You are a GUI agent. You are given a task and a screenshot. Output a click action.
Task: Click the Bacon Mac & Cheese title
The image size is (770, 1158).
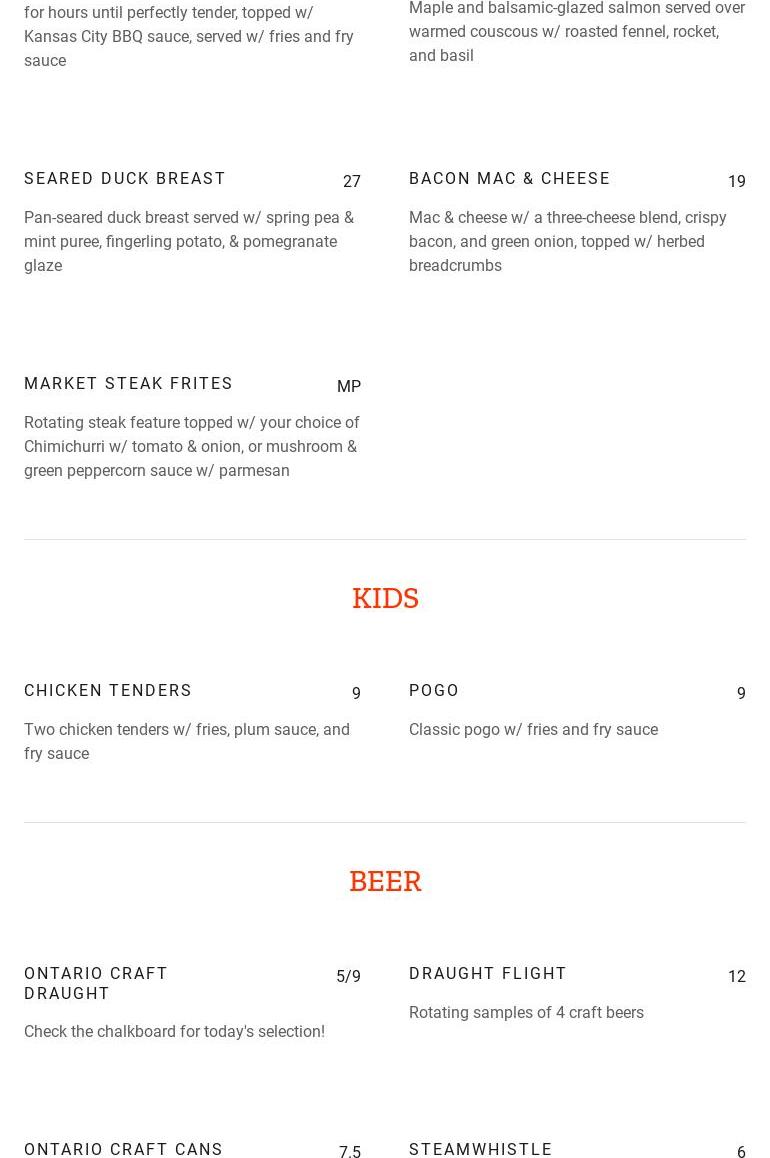point(509,179)
